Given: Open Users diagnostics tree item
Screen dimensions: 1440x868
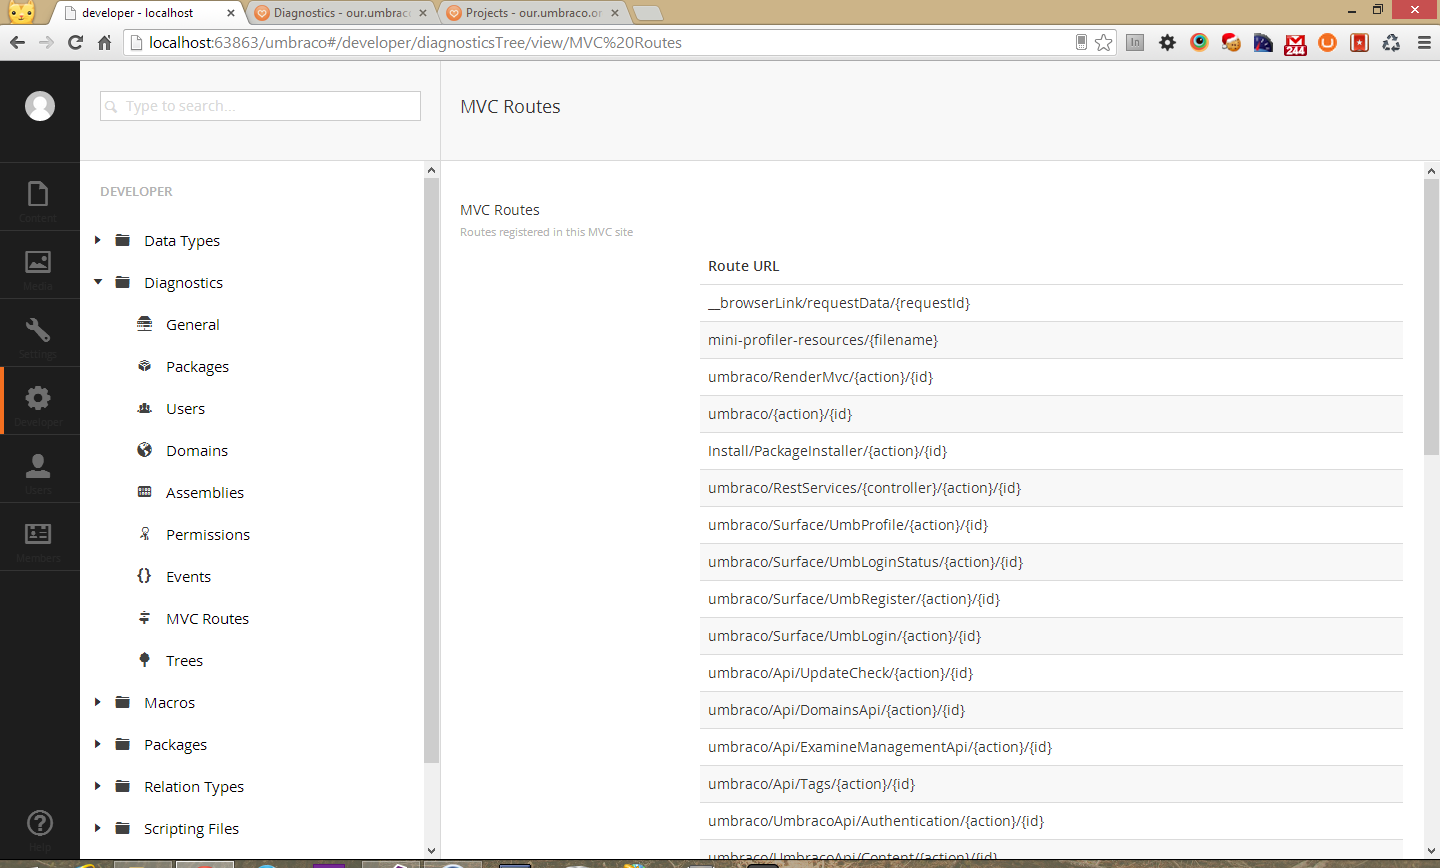Looking at the screenshot, I should (x=185, y=409).
